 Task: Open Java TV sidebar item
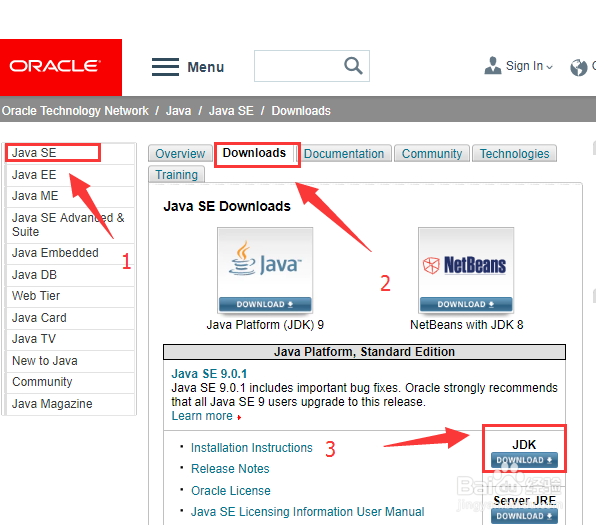point(70,339)
